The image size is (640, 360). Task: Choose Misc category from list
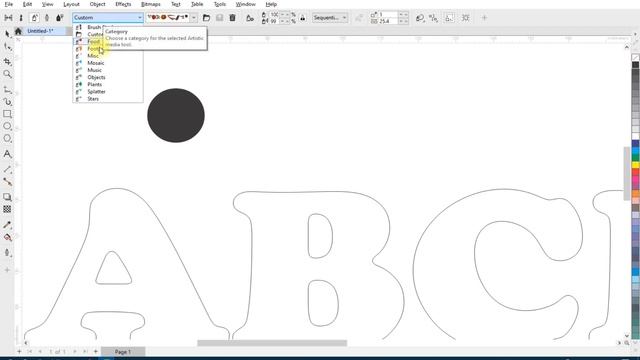(x=108, y=56)
